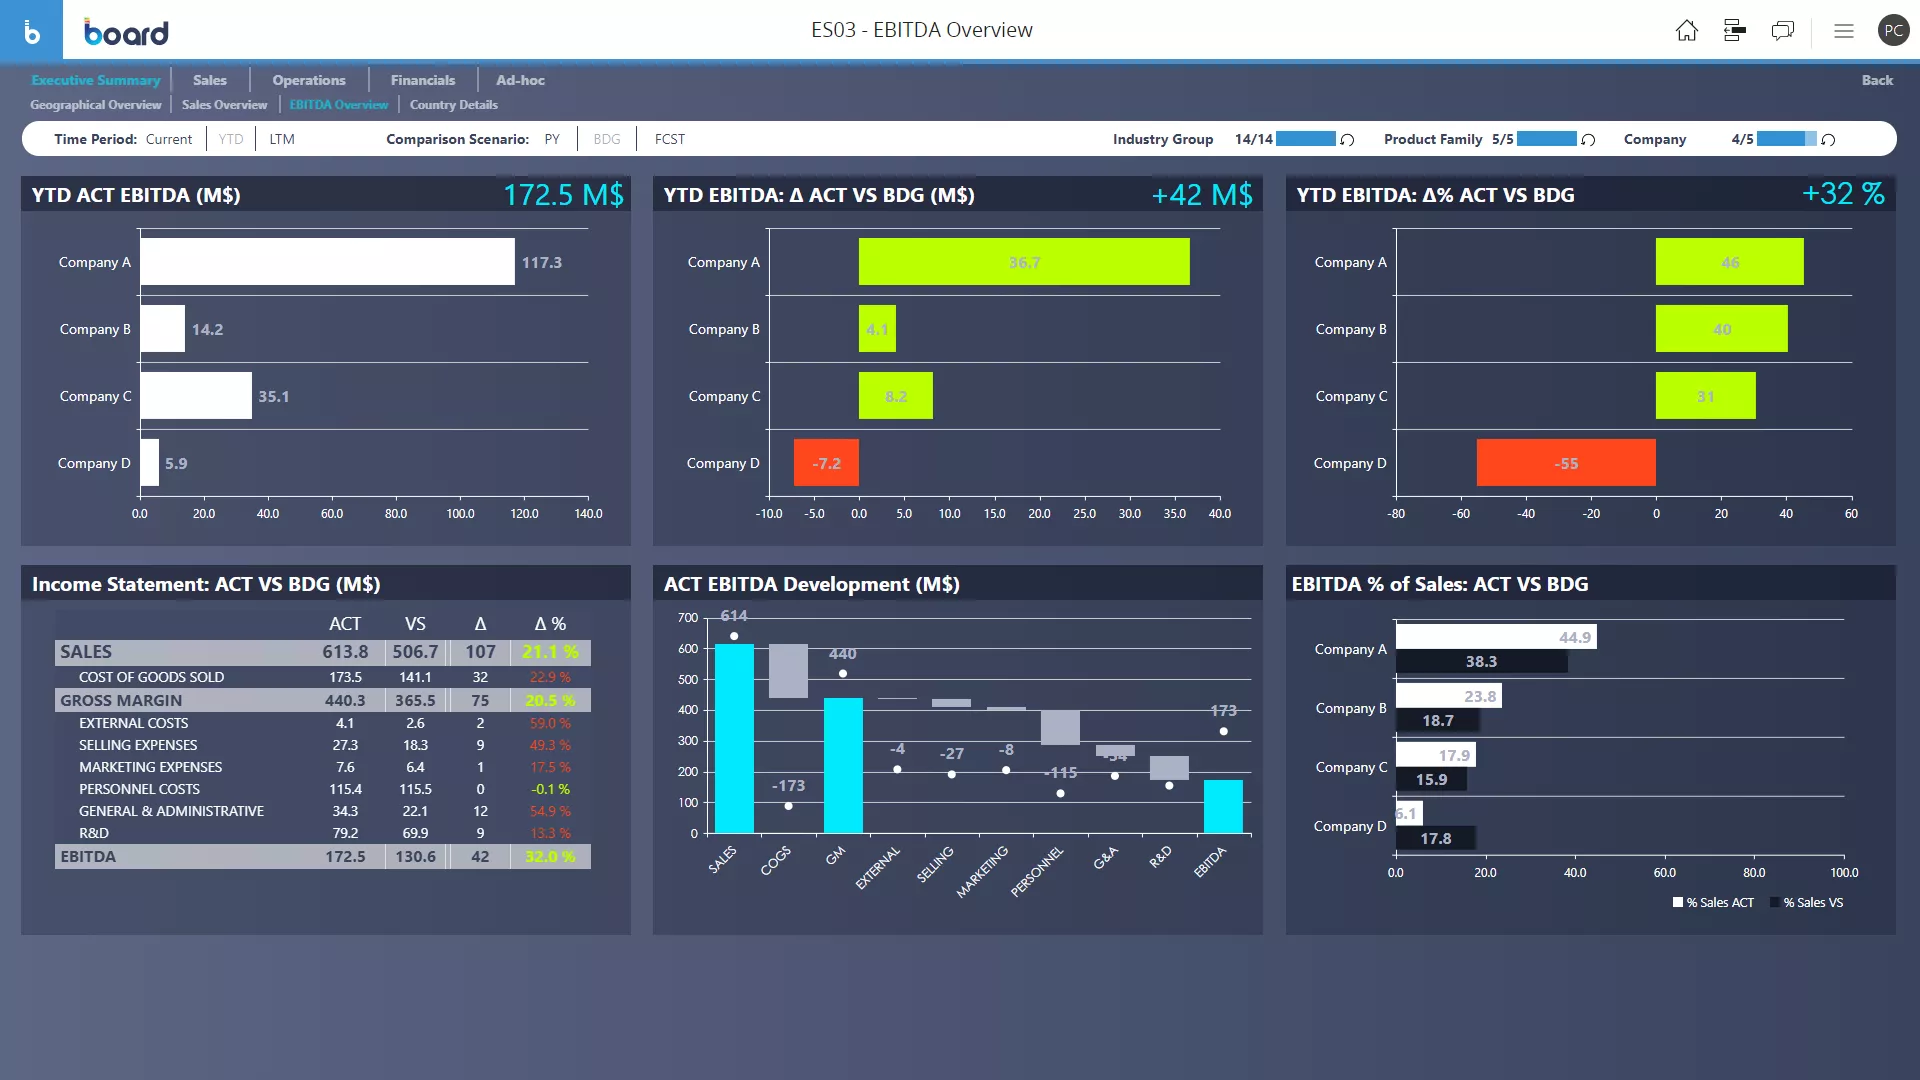The height and width of the screenshot is (1080, 1920).
Task: Click the Country Details sub-navigation tab
Action: pyautogui.click(x=452, y=104)
